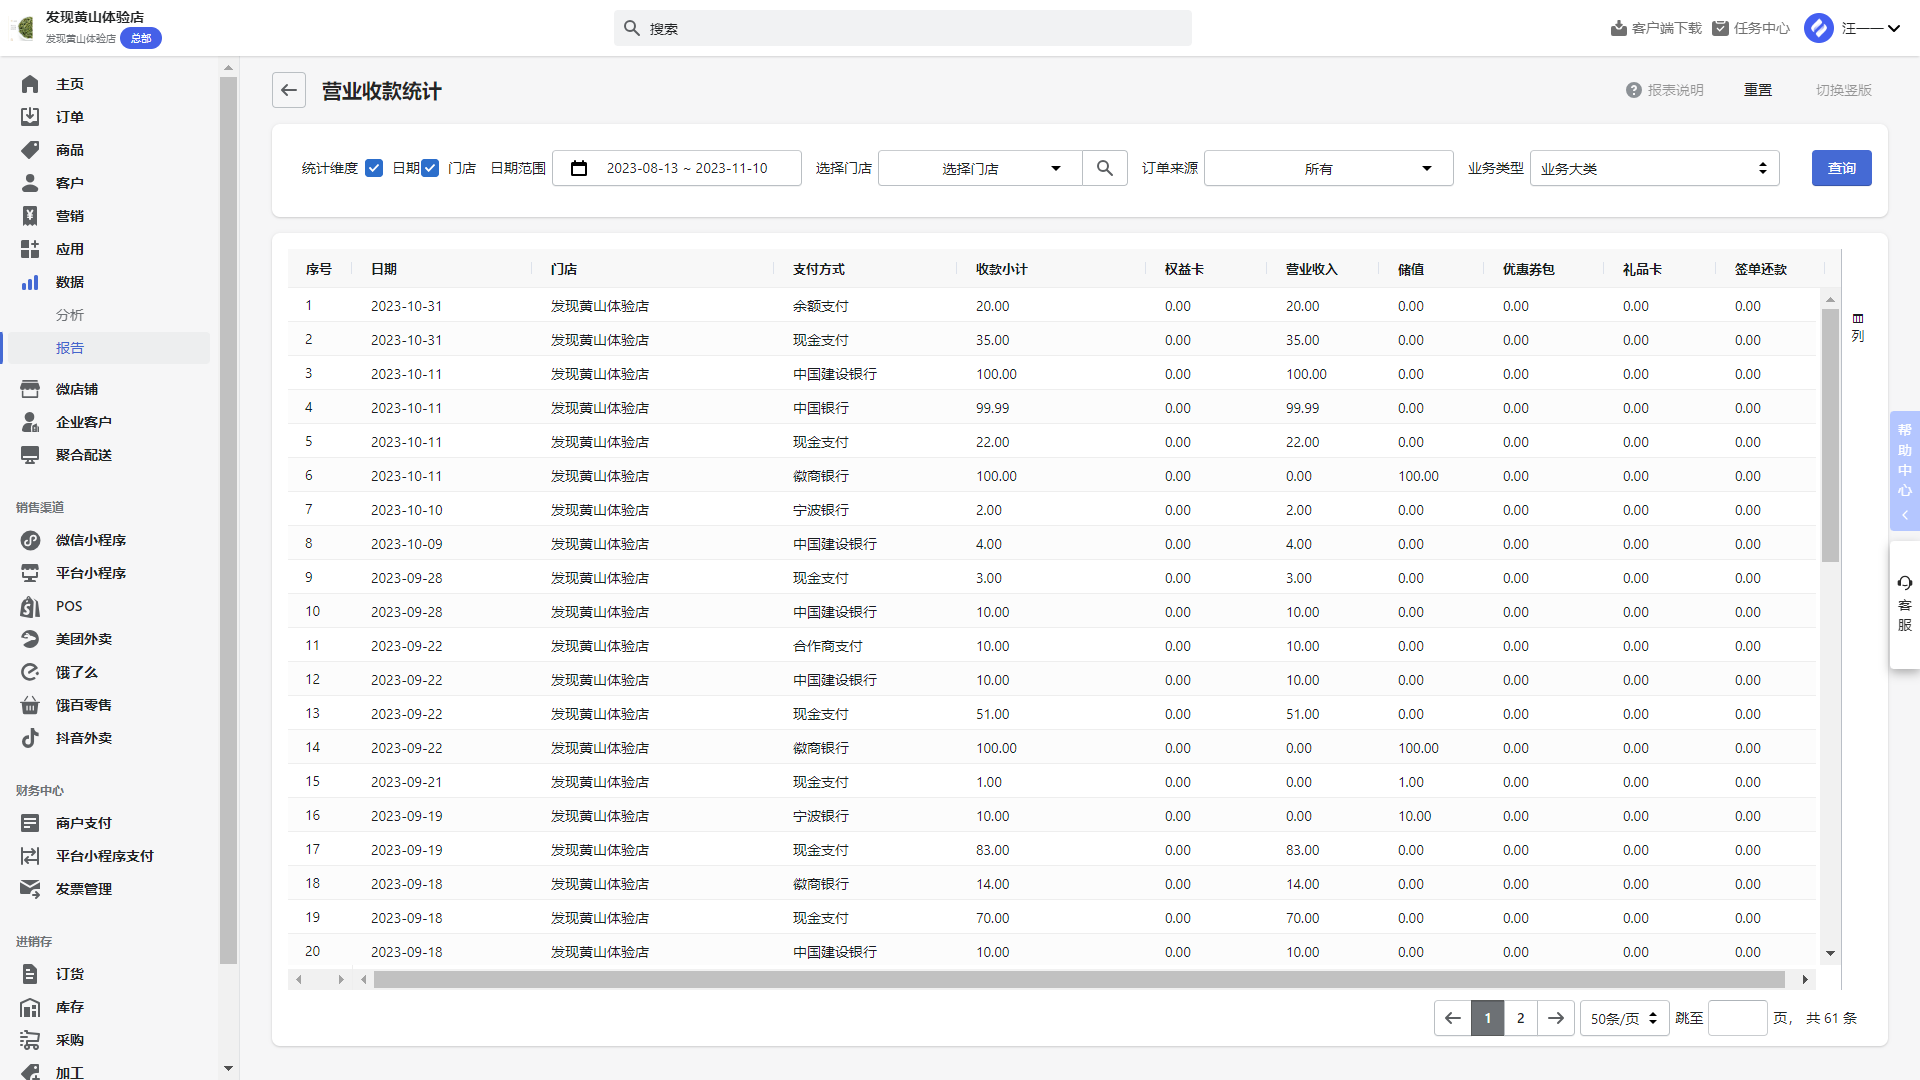
Task: Click the next page arrow button
Action: 1555,1018
